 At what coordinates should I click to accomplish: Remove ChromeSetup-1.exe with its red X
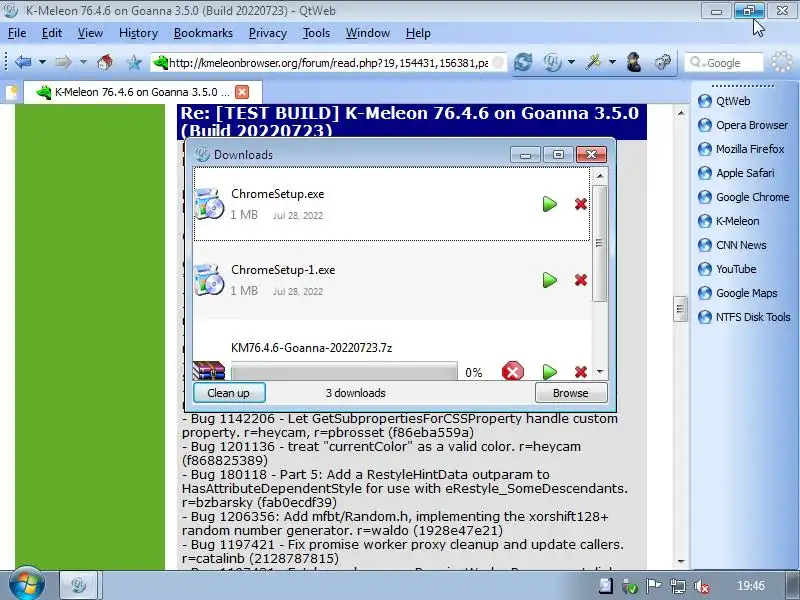point(581,280)
